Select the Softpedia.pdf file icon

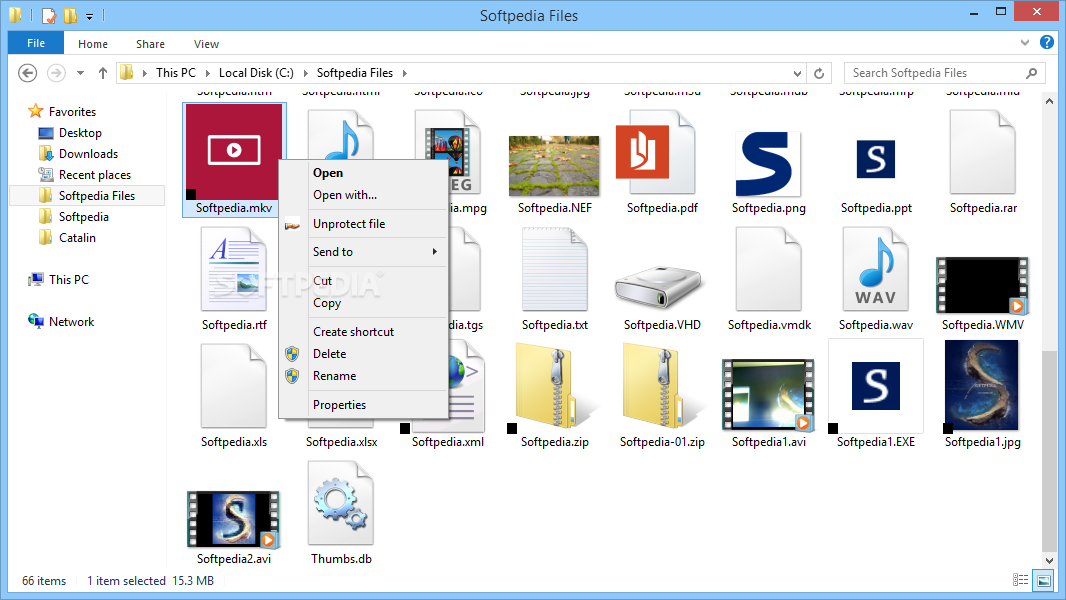655,152
